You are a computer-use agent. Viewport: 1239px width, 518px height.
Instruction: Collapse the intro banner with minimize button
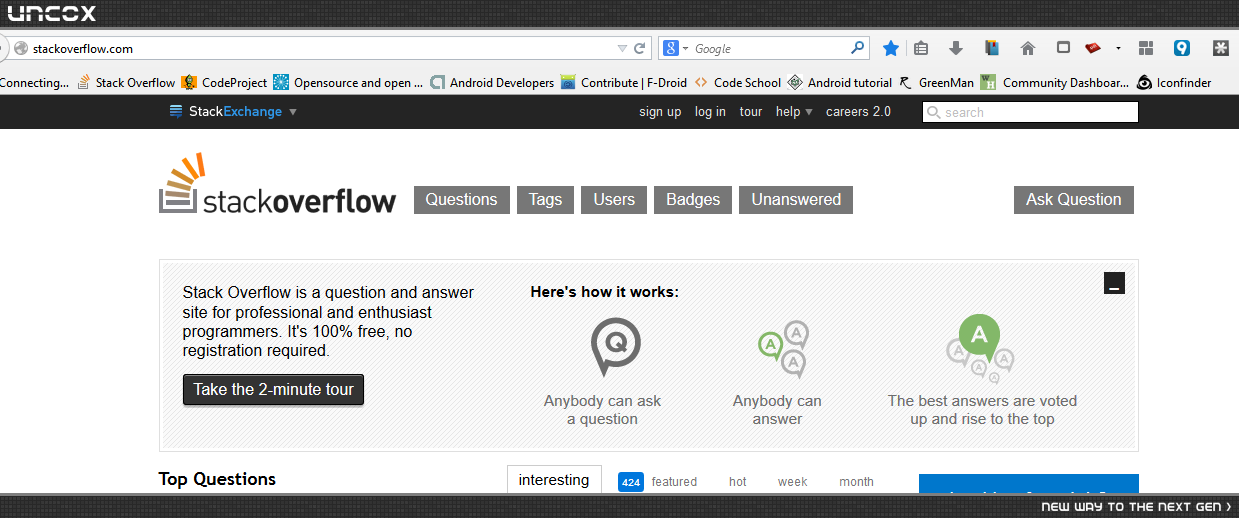coord(1115,282)
